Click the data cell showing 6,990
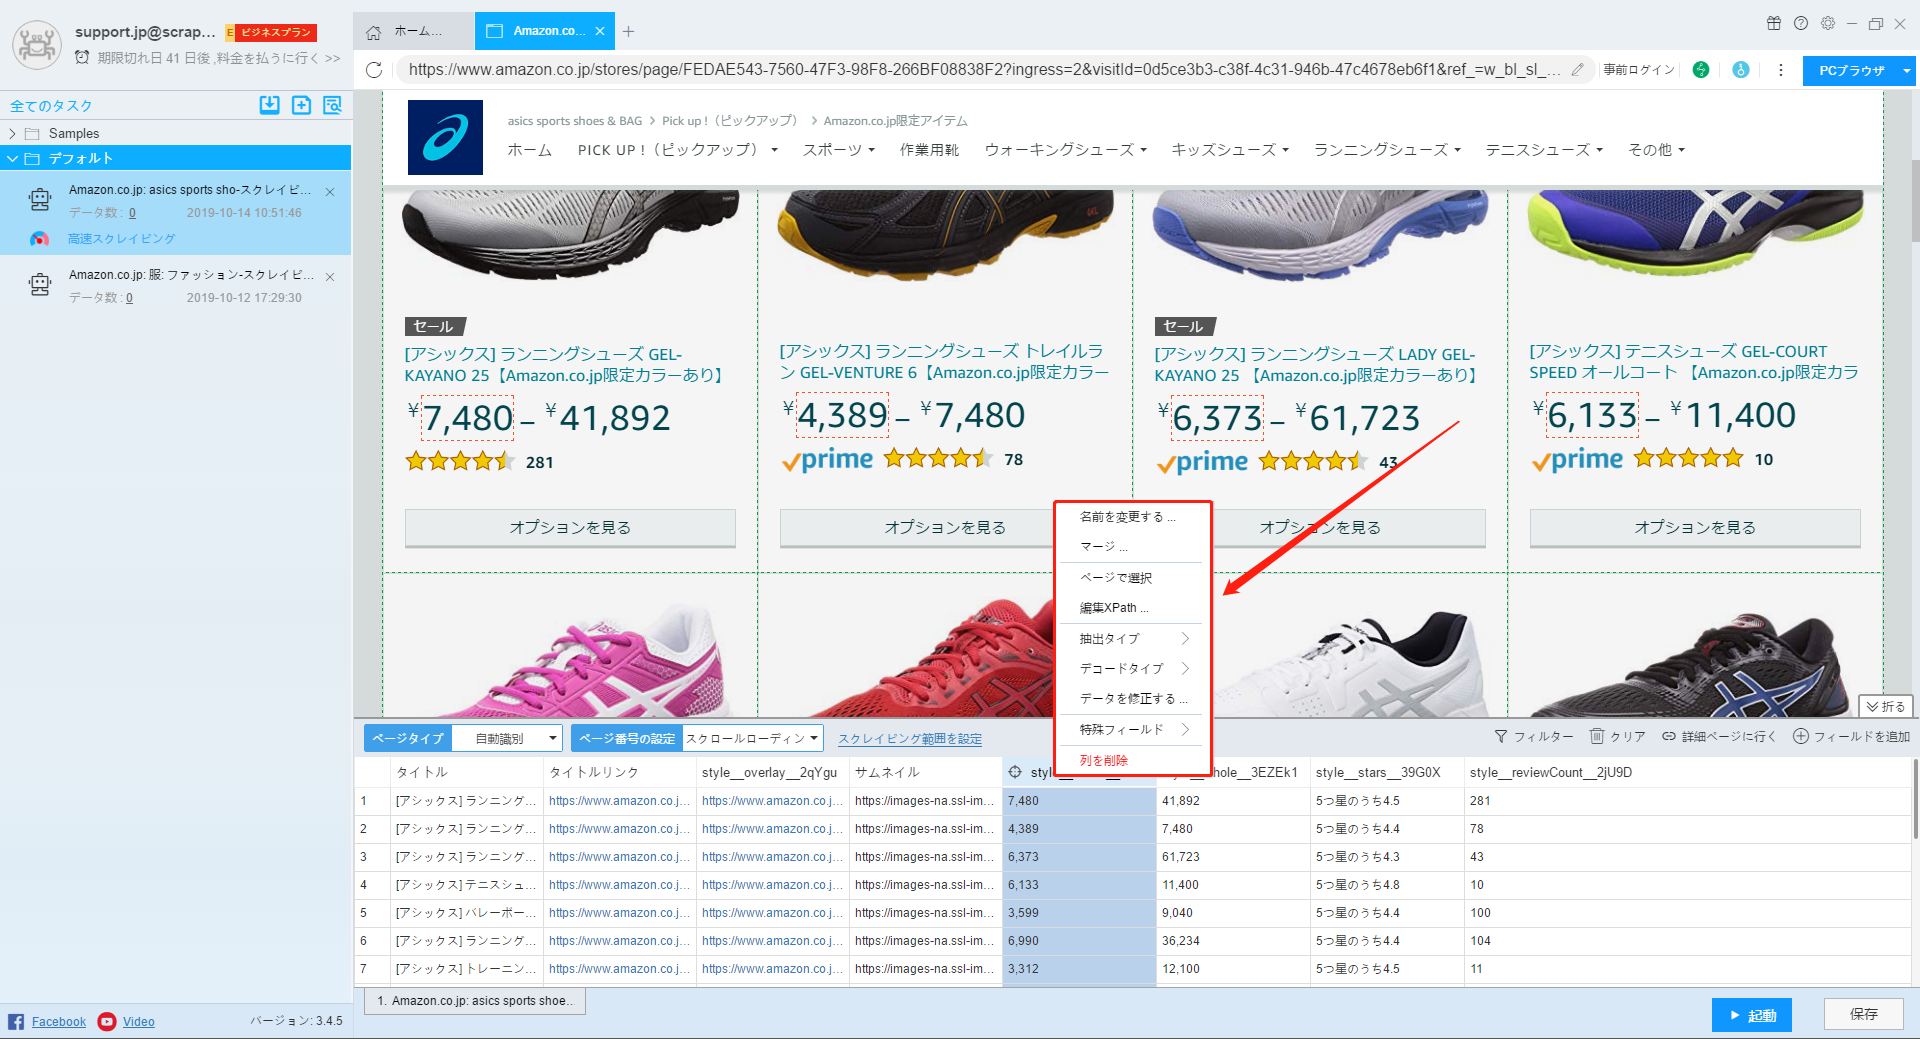Viewport: 1920px width, 1039px height. pos(1080,941)
